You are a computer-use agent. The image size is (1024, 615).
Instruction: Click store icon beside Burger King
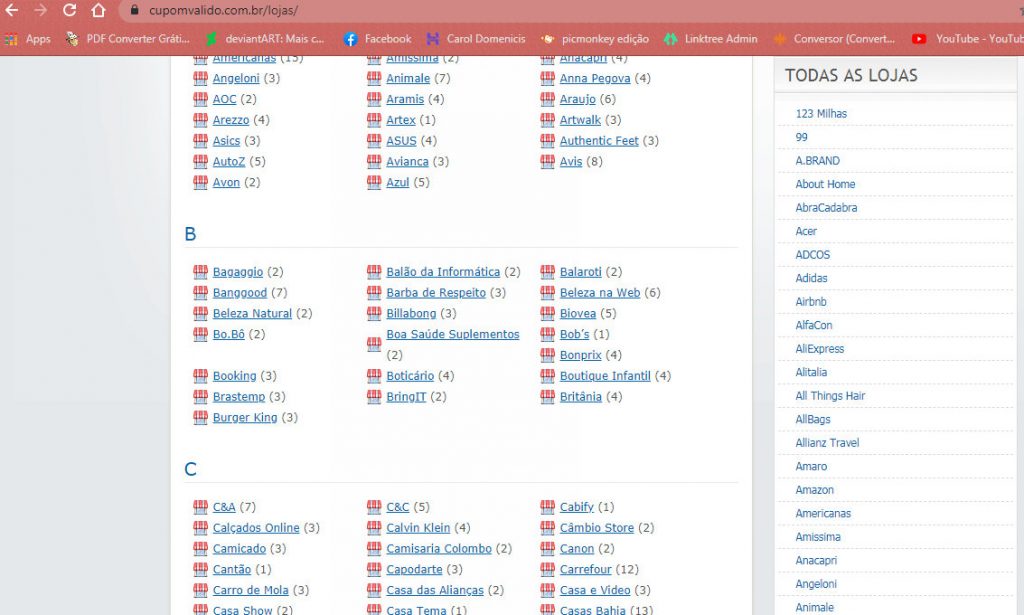click(x=200, y=417)
